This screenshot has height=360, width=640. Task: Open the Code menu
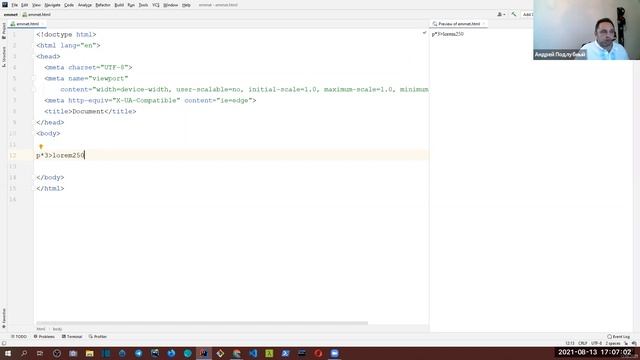point(69,5)
